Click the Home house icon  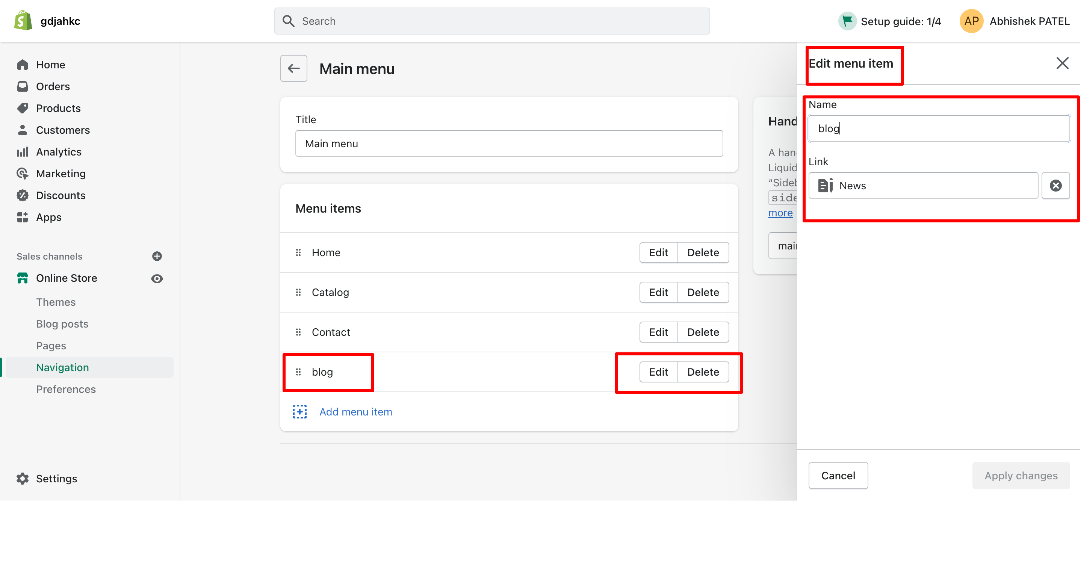point(23,65)
